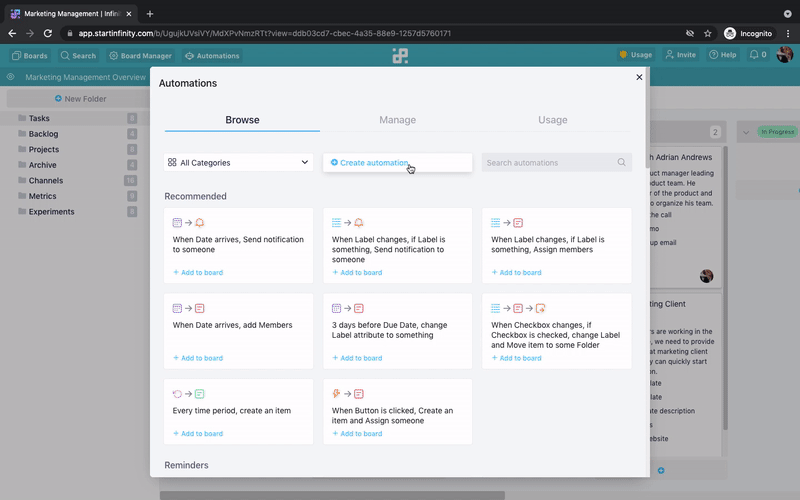Bookmark this page with star icon
Viewport: 800px width, 500px height.
pyautogui.click(x=708, y=33)
